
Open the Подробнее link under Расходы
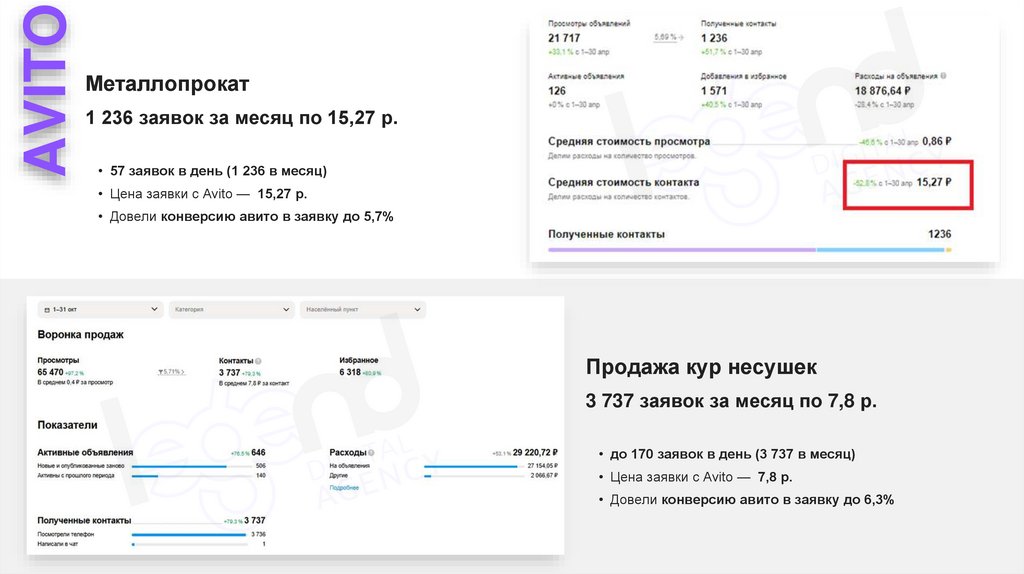coord(344,488)
